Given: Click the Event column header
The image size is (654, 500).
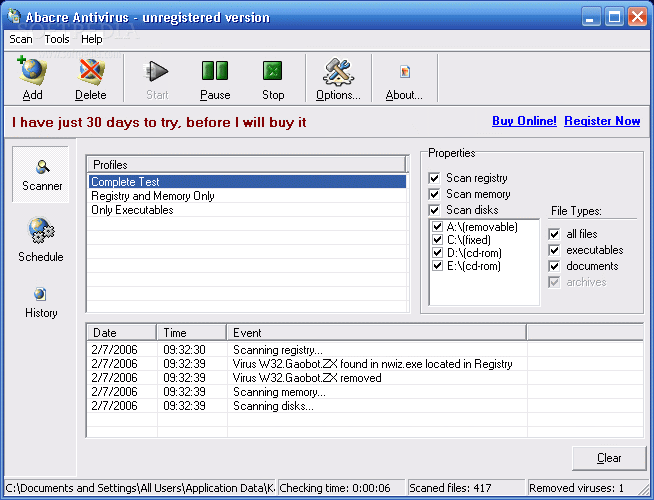Looking at the screenshot, I should [377, 333].
